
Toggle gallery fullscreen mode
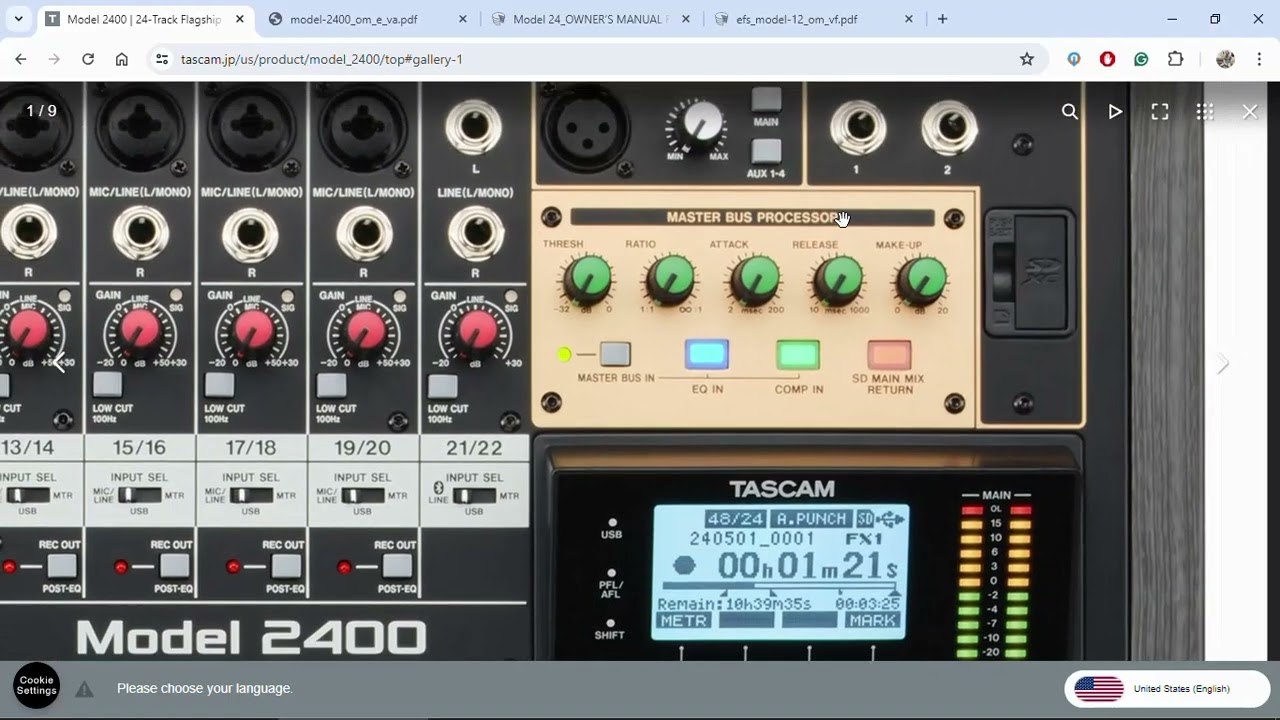click(1160, 112)
